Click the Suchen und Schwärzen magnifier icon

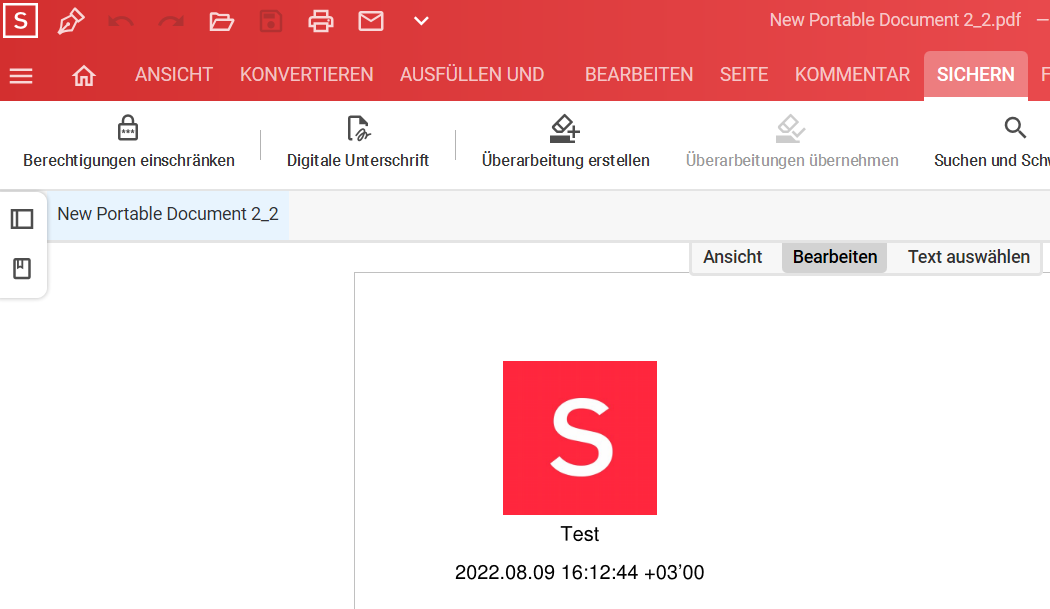[x=1015, y=127]
